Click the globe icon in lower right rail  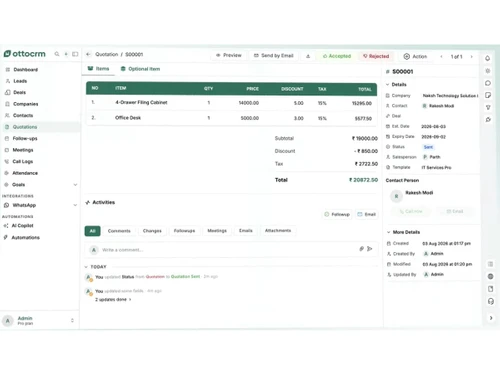pyautogui.click(x=490, y=276)
